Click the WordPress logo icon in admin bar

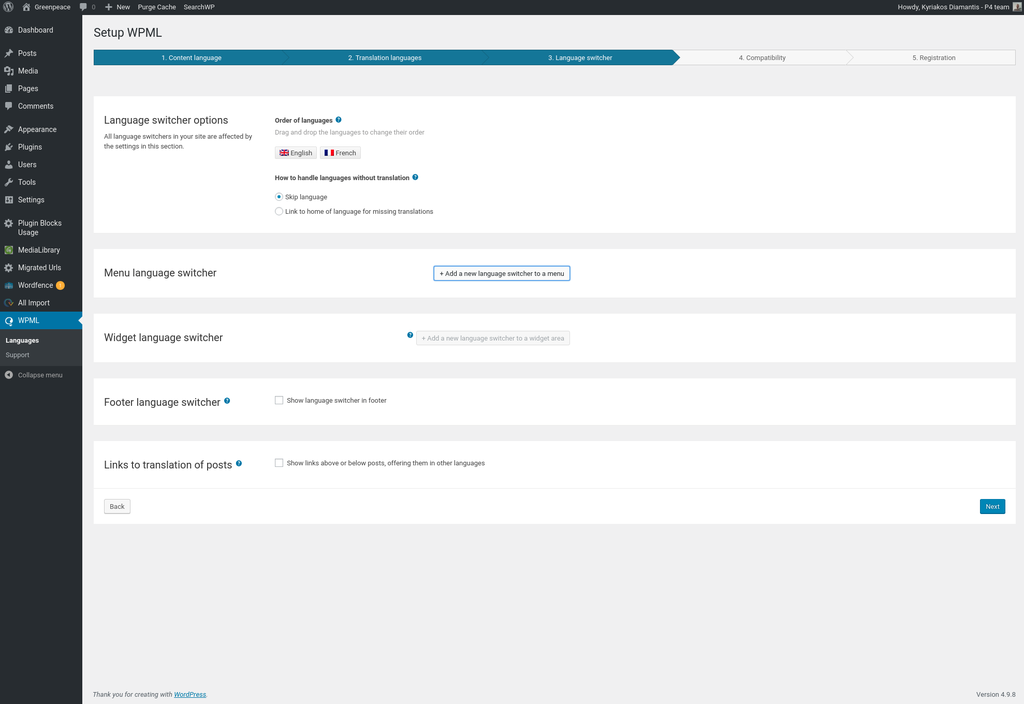pos(8,7)
